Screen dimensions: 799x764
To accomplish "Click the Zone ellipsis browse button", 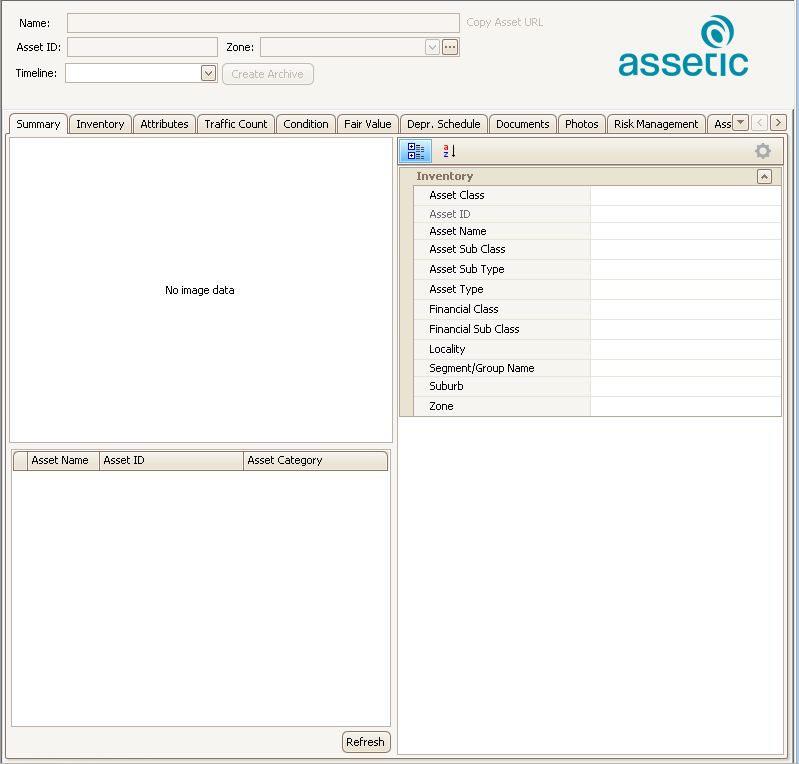I will [x=450, y=47].
